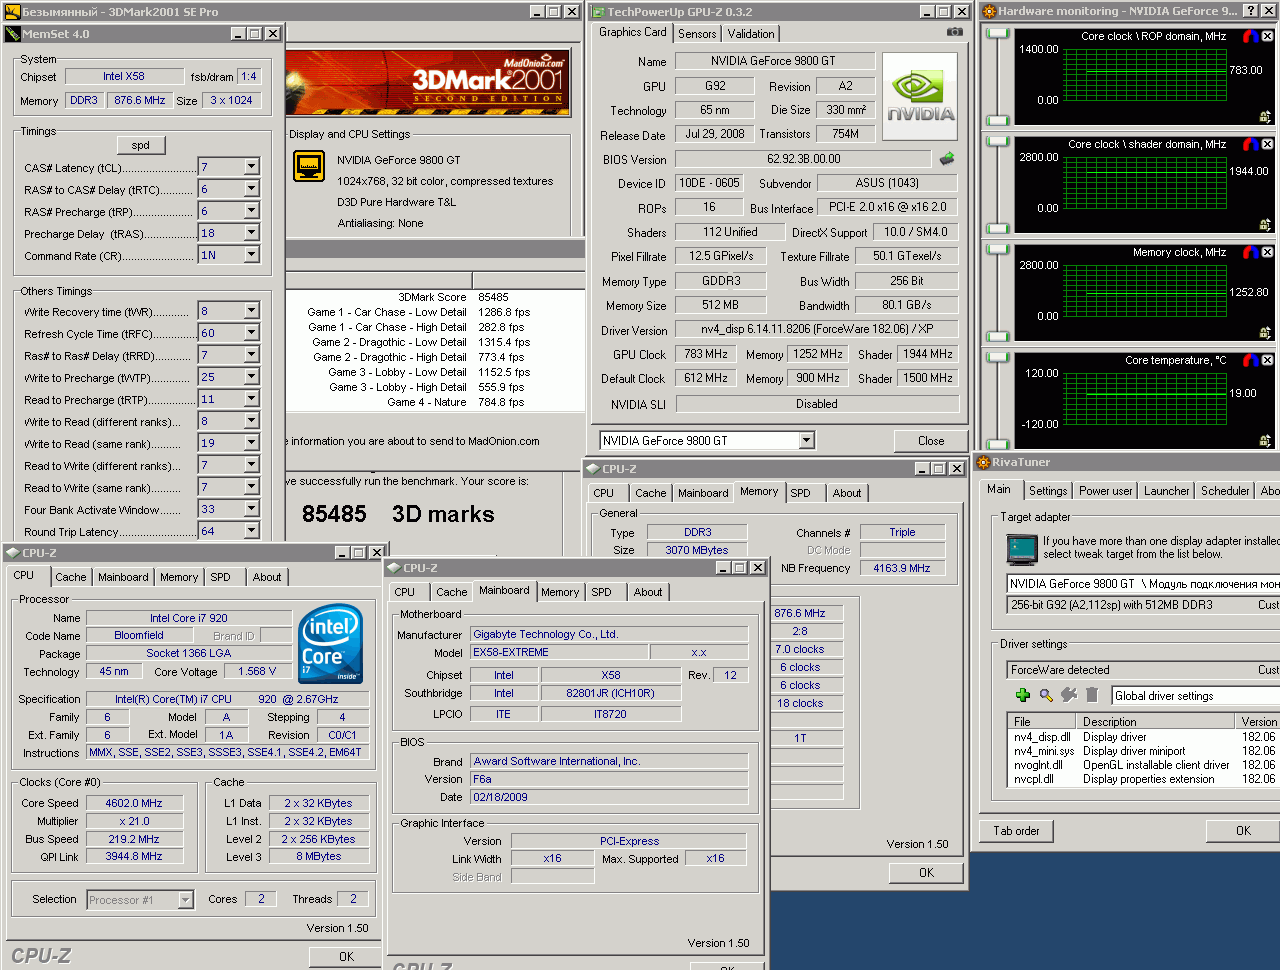Close the Memory clock graph
Viewport: 1280px width, 970px height.
coord(1267,252)
